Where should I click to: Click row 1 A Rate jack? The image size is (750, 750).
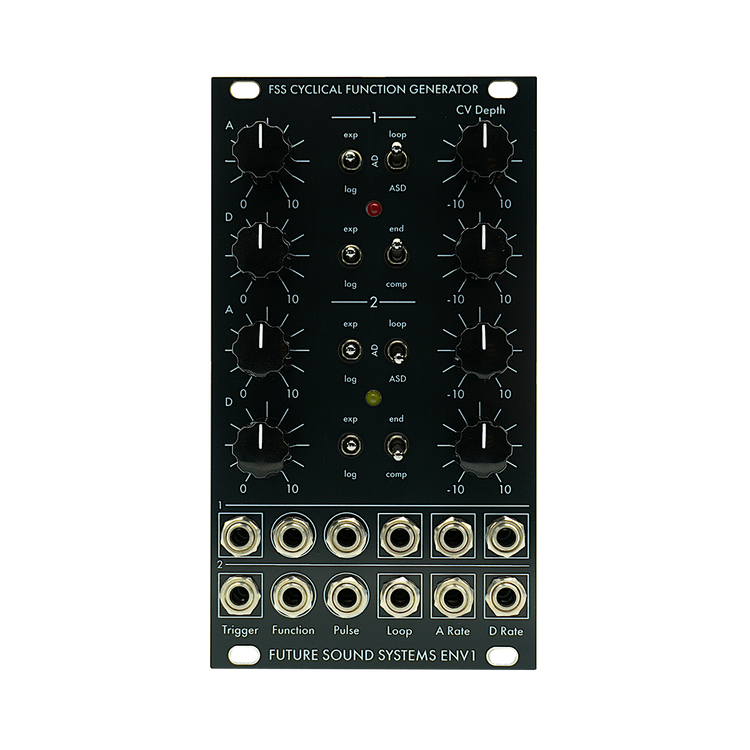[x=453, y=536]
